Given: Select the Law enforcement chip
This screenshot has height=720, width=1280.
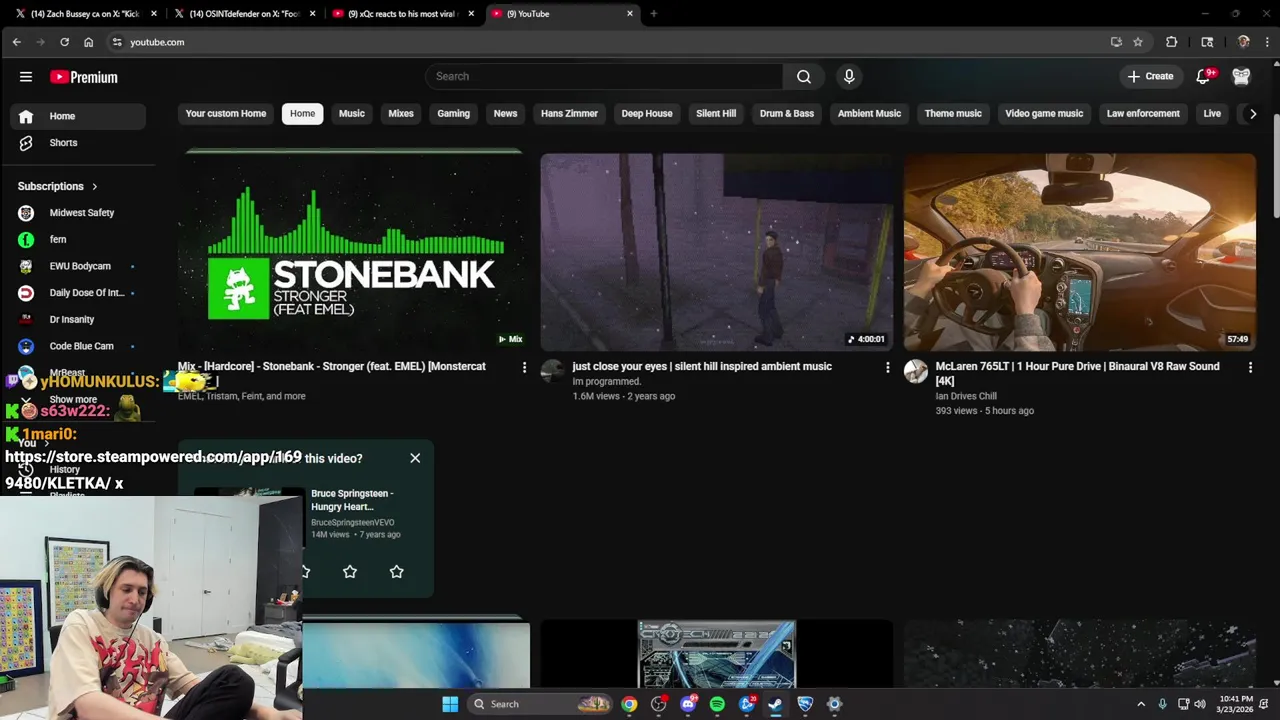Looking at the screenshot, I should click(1143, 113).
